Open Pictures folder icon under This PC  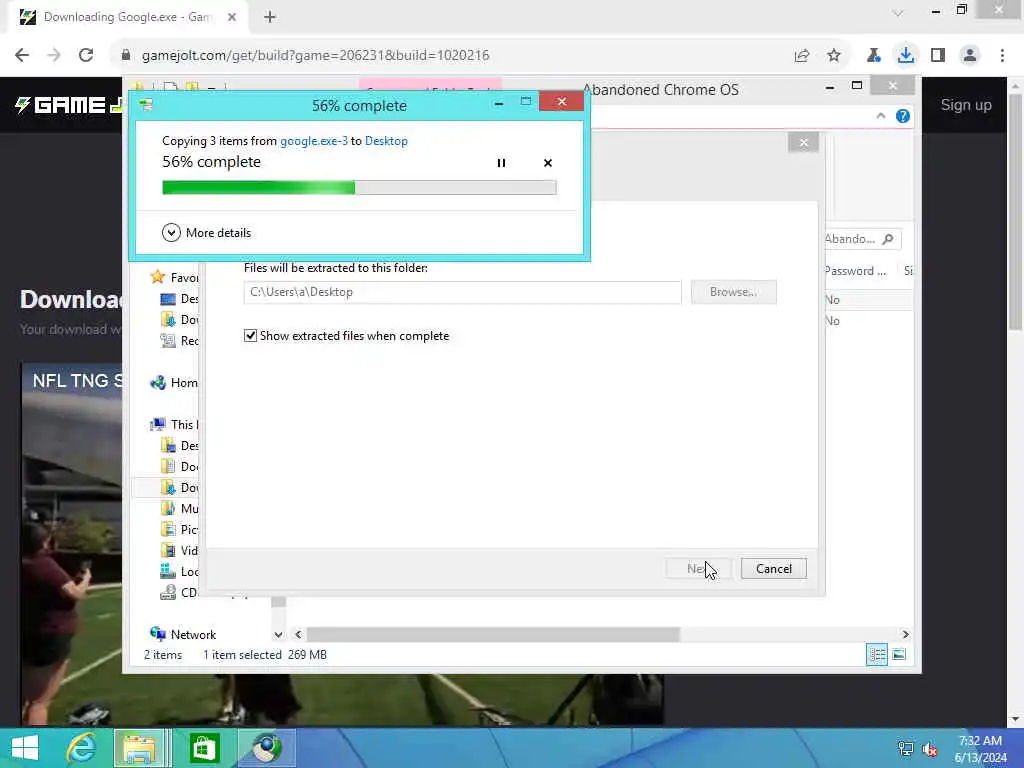(168, 529)
